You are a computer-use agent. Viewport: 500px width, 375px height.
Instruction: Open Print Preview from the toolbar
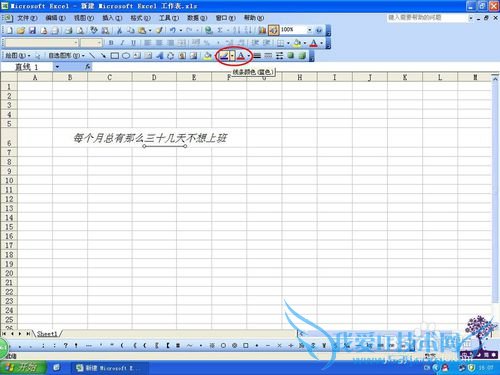80,30
